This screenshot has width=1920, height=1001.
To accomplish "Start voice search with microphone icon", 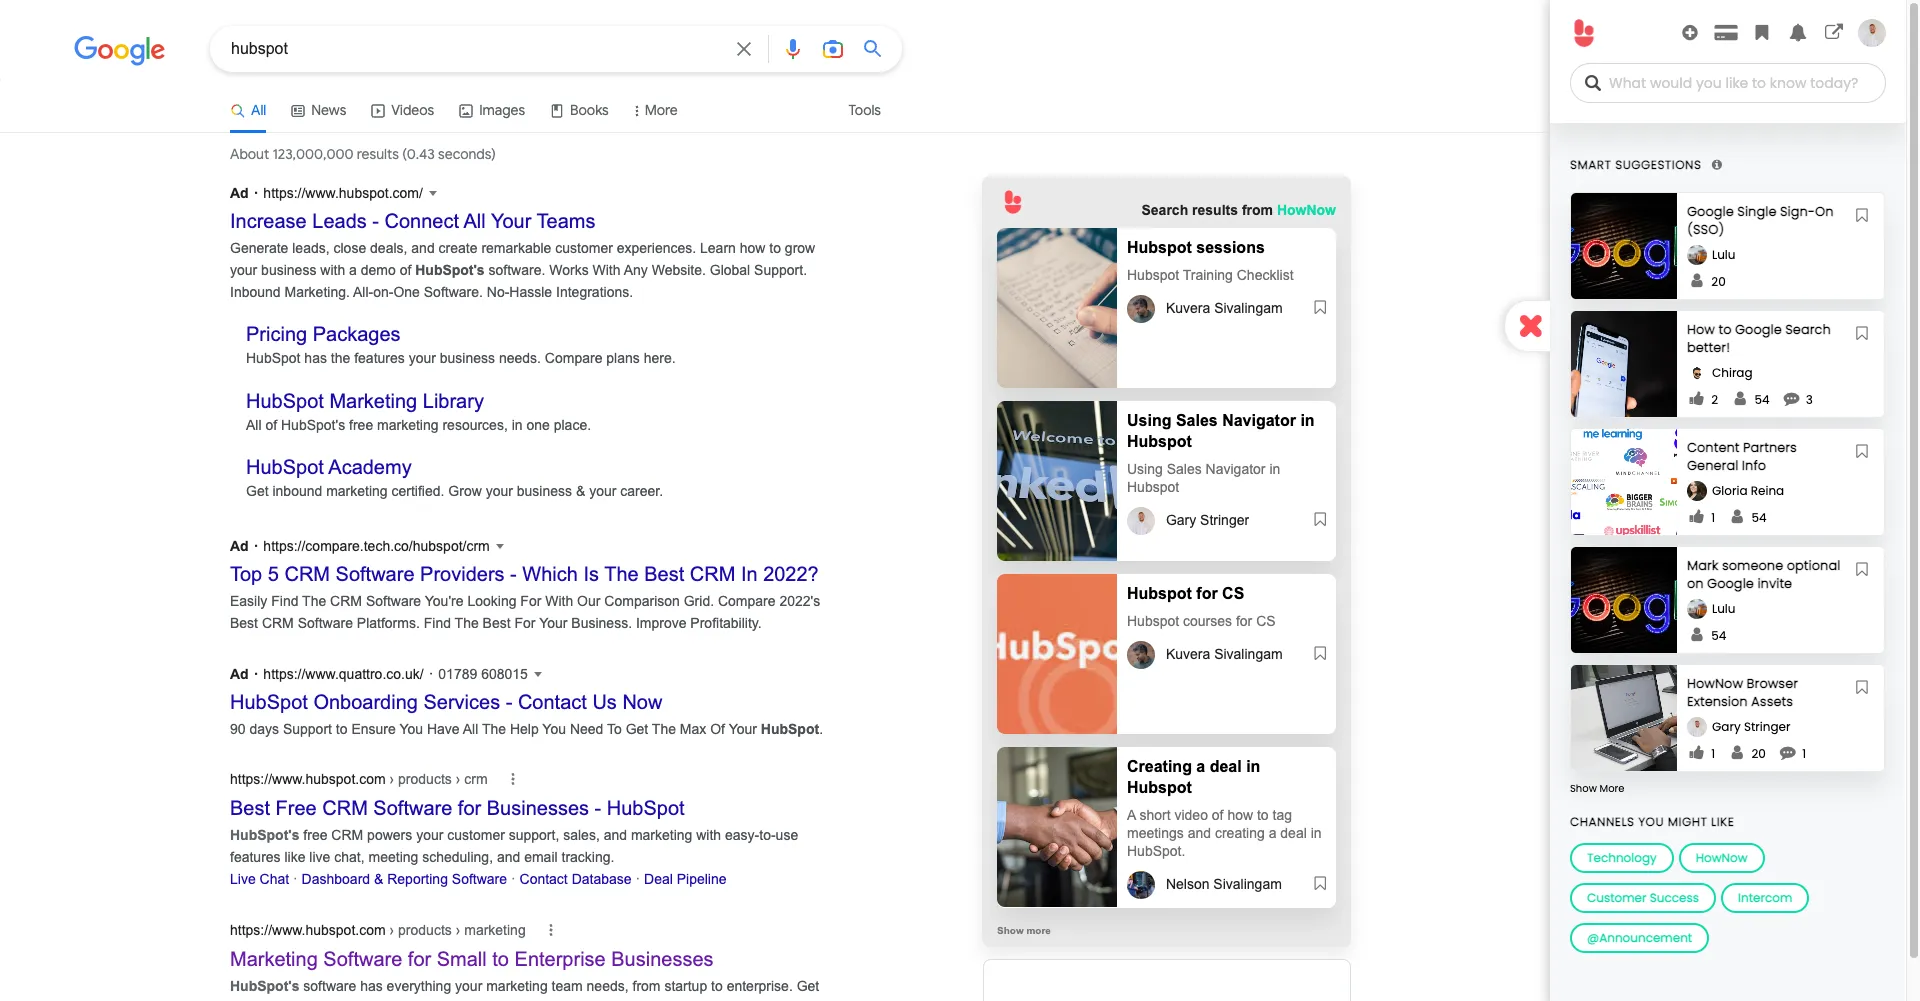I will point(793,49).
